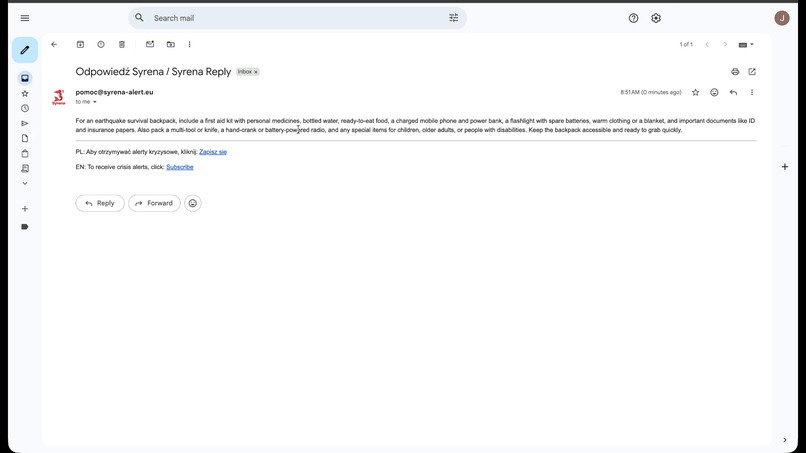Open Starred mail in sidebar
Image resolution: width=806 pixels, height=453 pixels.
[x=25, y=94]
